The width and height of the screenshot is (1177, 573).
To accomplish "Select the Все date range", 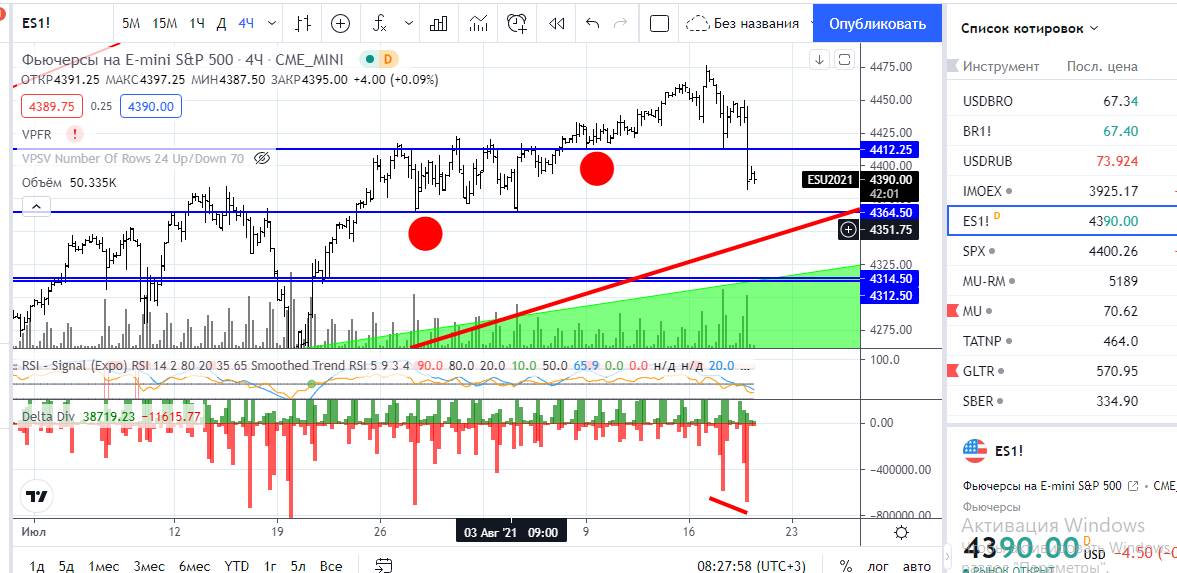I will tap(331, 566).
